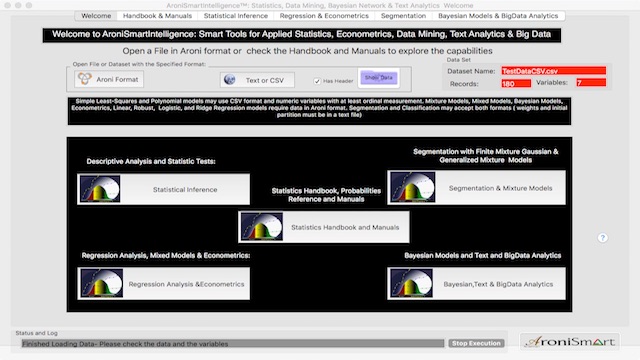Open a Text or CSV file
640x360 pixels.
(x=257, y=80)
